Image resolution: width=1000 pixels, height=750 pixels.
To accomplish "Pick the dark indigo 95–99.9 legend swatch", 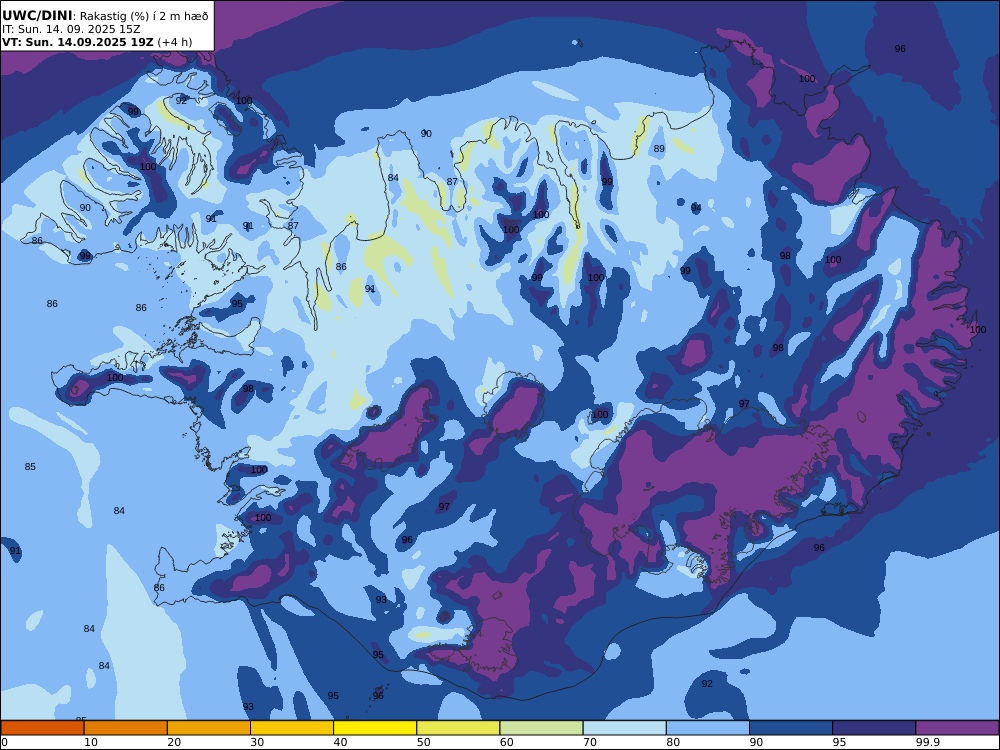I will 874,728.
